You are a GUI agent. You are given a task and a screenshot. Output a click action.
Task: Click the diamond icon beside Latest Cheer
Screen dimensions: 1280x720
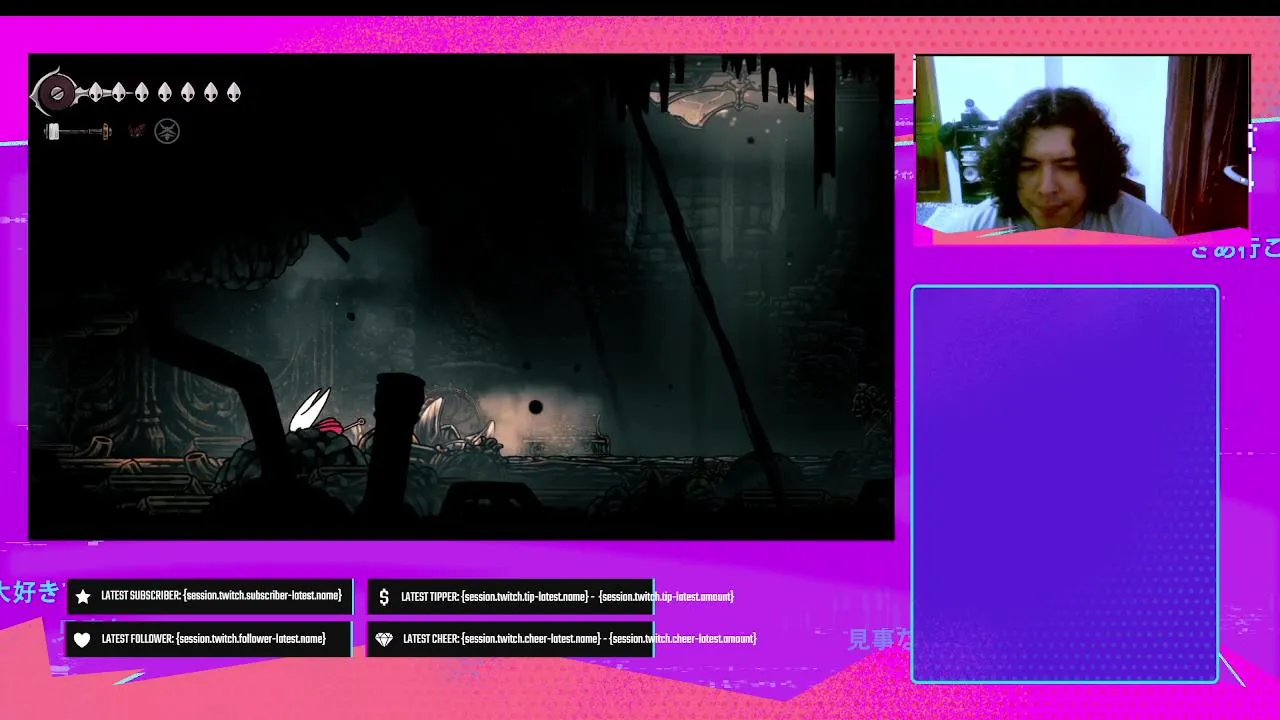tap(384, 639)
